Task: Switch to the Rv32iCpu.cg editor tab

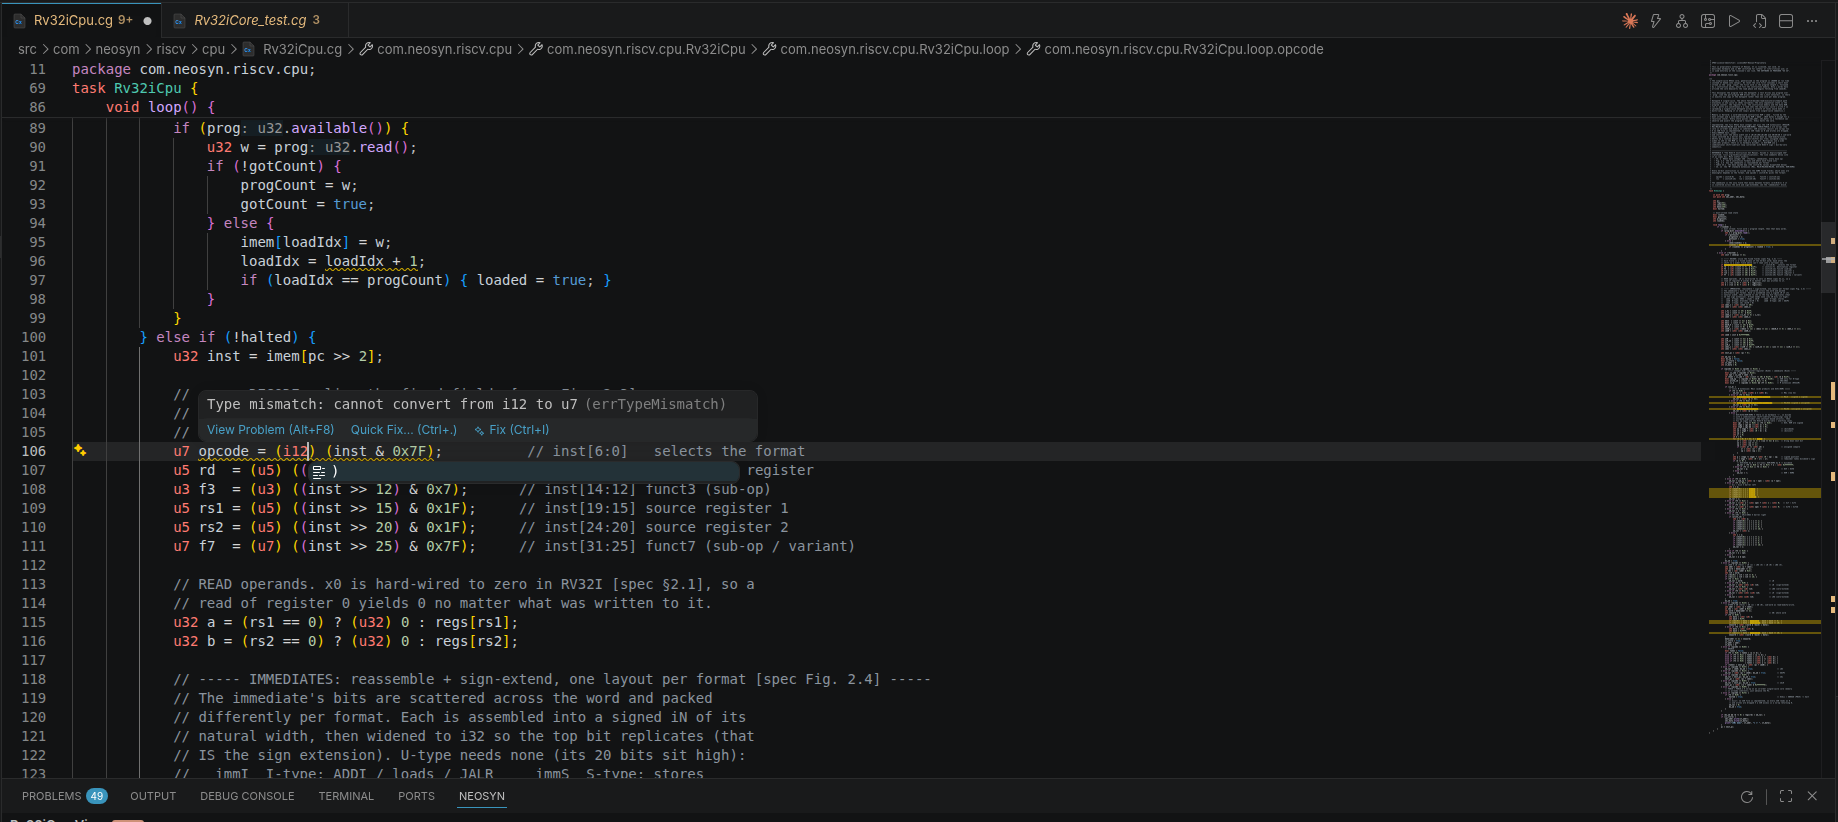Action: pos(82,20)
